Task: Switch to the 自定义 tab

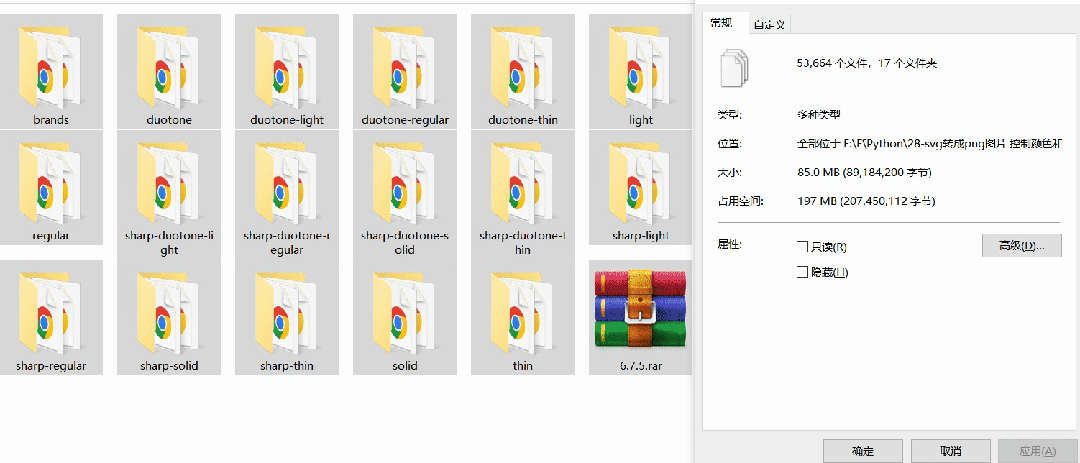Action: tap(769, 24)
